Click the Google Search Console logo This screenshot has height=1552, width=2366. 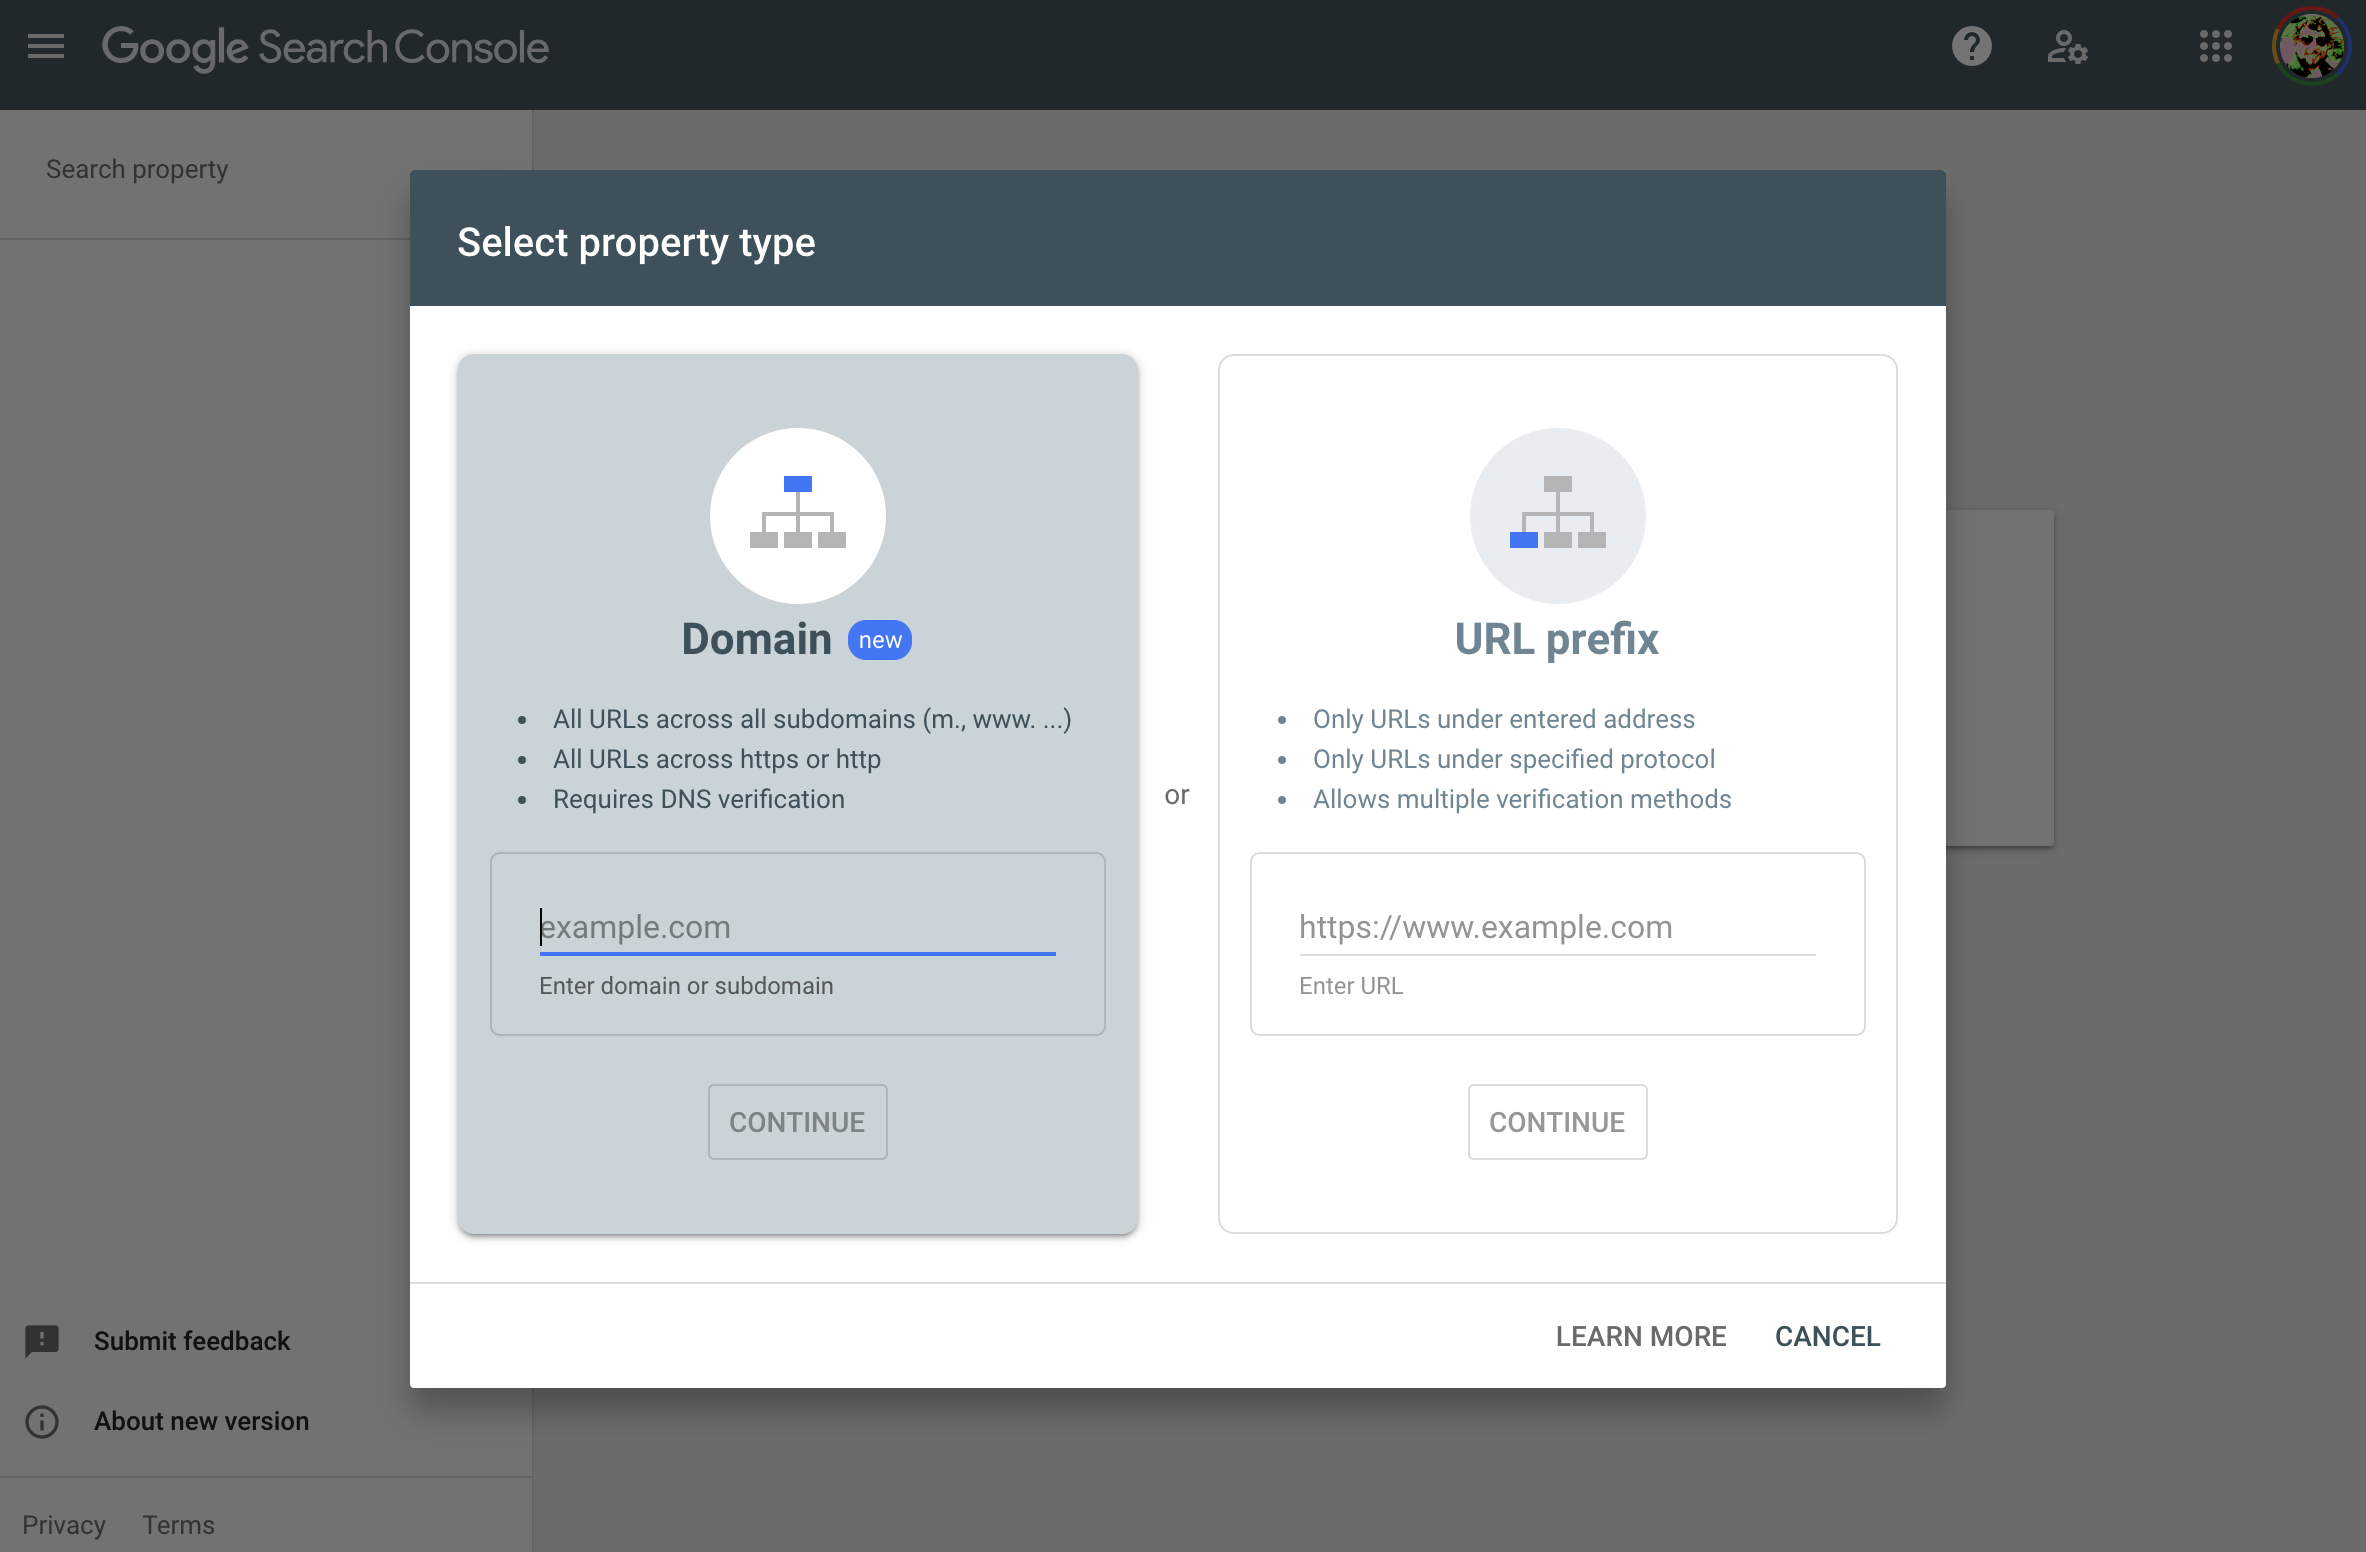point(325,47)
